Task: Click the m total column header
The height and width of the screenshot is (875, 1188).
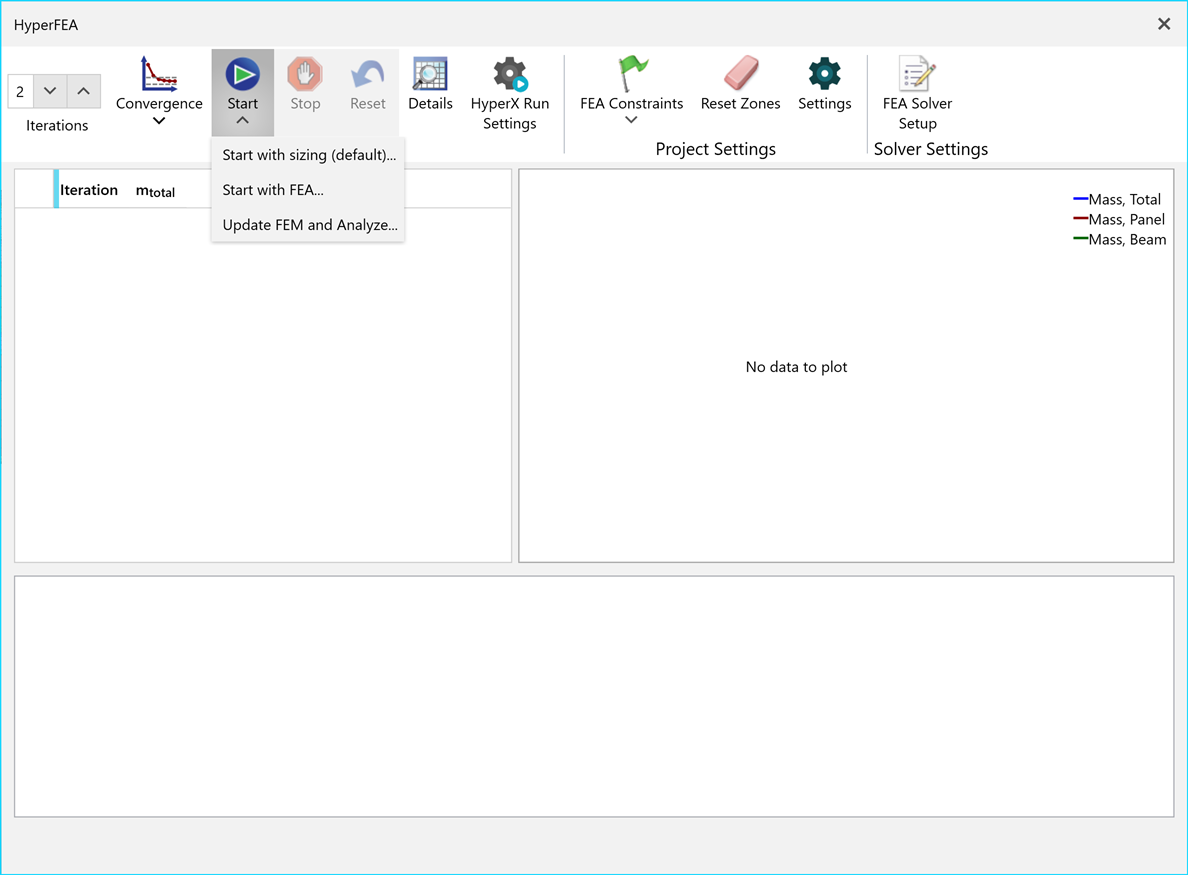Action: click(155, 191)
